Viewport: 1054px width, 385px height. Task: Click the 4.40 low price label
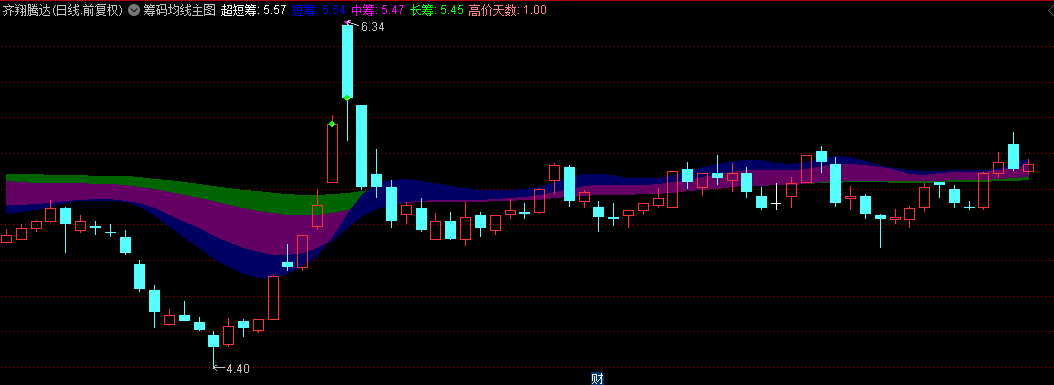point(238,368)
